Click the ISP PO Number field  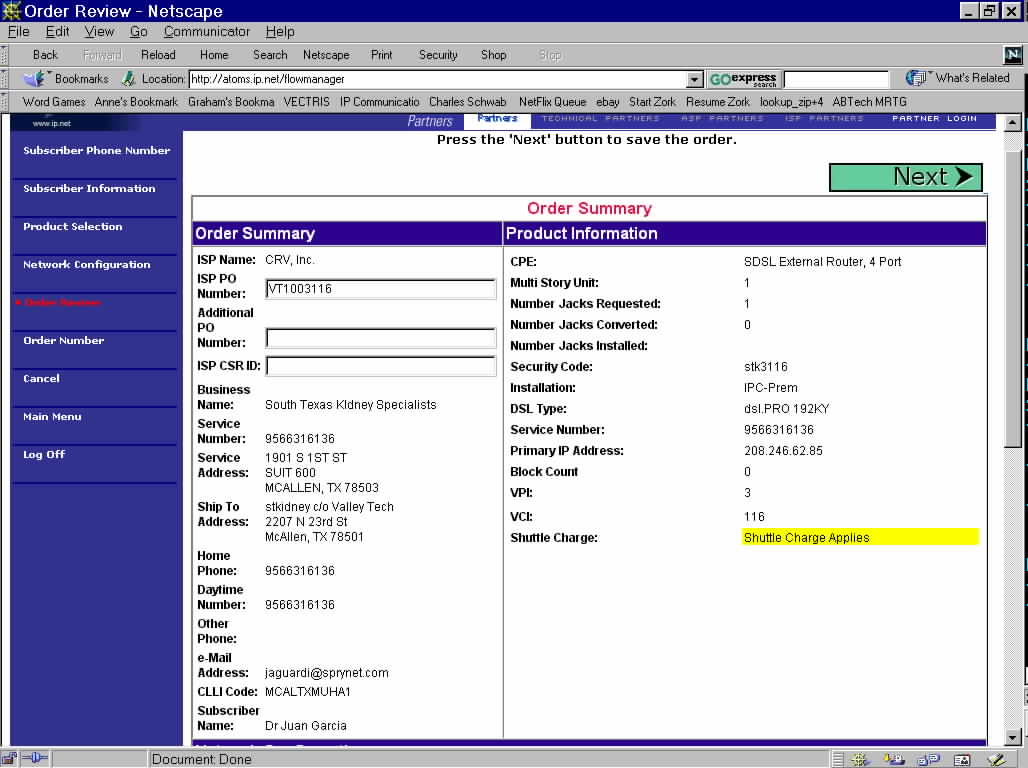click(381, 289)
